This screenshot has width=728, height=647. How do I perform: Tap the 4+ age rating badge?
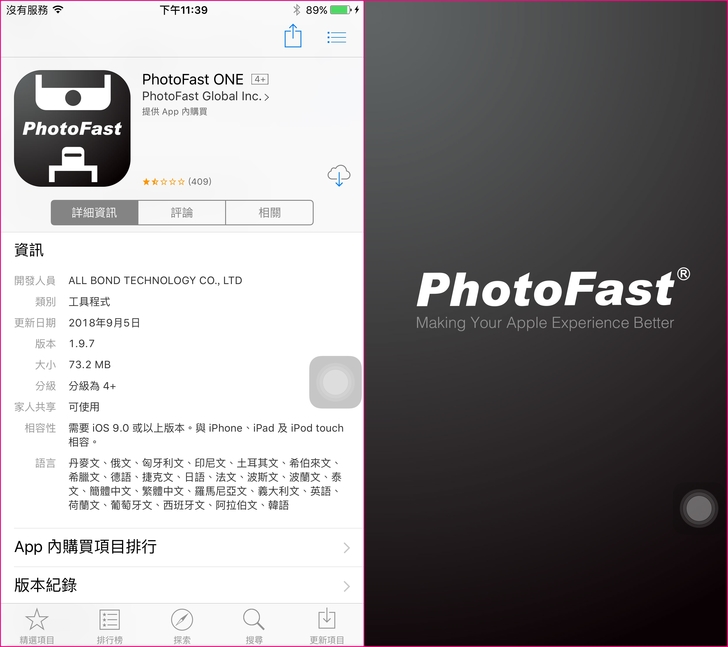[260, 79]
